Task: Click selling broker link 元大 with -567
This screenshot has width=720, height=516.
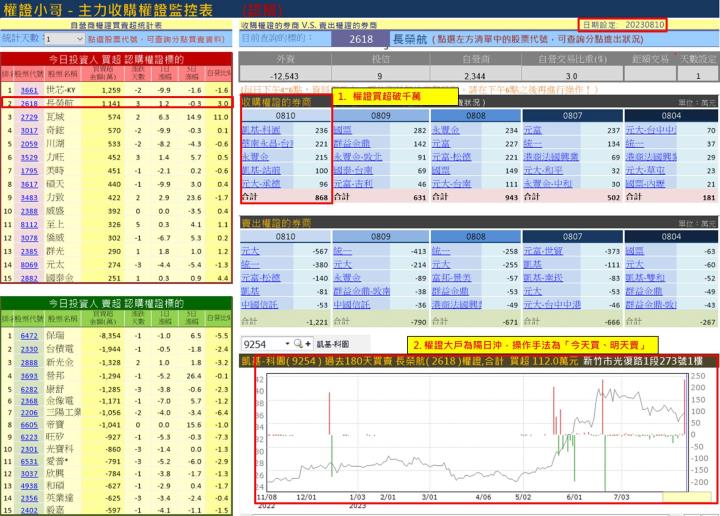Action: pyautogui.click(x=250, y=251)
